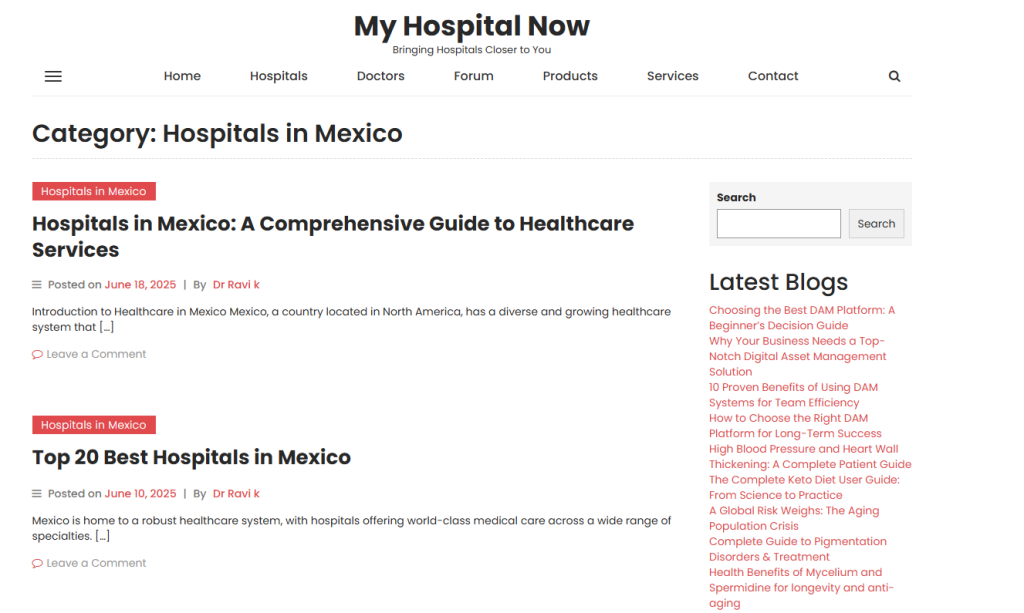Select Products in the navigation
1024x613 pixels.
click(570, 76)
